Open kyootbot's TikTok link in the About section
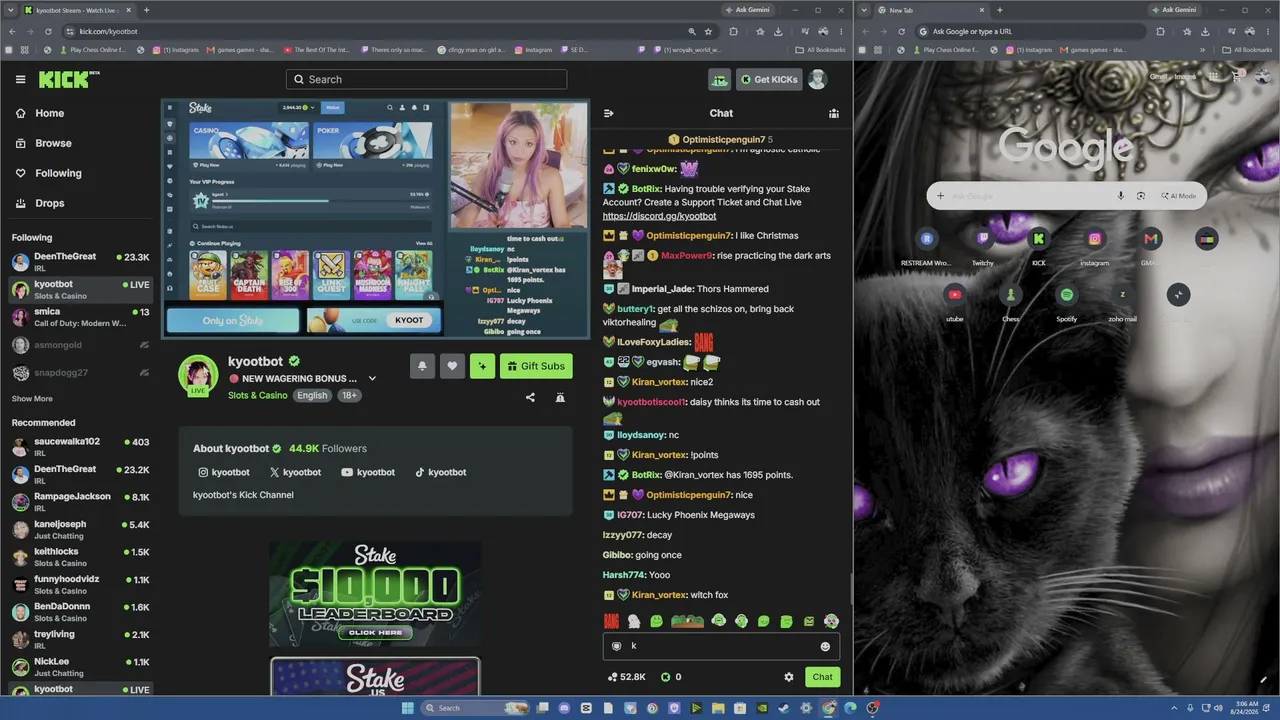 [440, 472]
